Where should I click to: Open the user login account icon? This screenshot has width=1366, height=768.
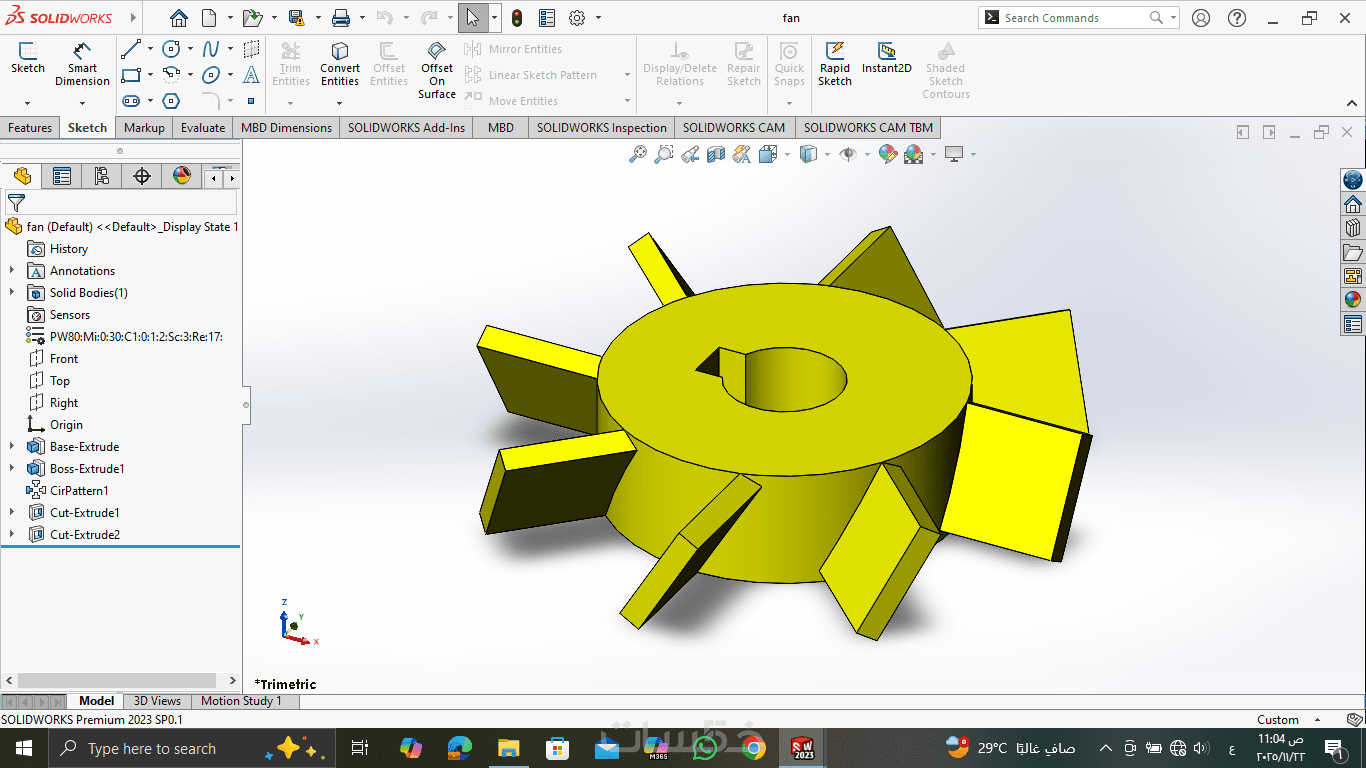coord(1201,18)
